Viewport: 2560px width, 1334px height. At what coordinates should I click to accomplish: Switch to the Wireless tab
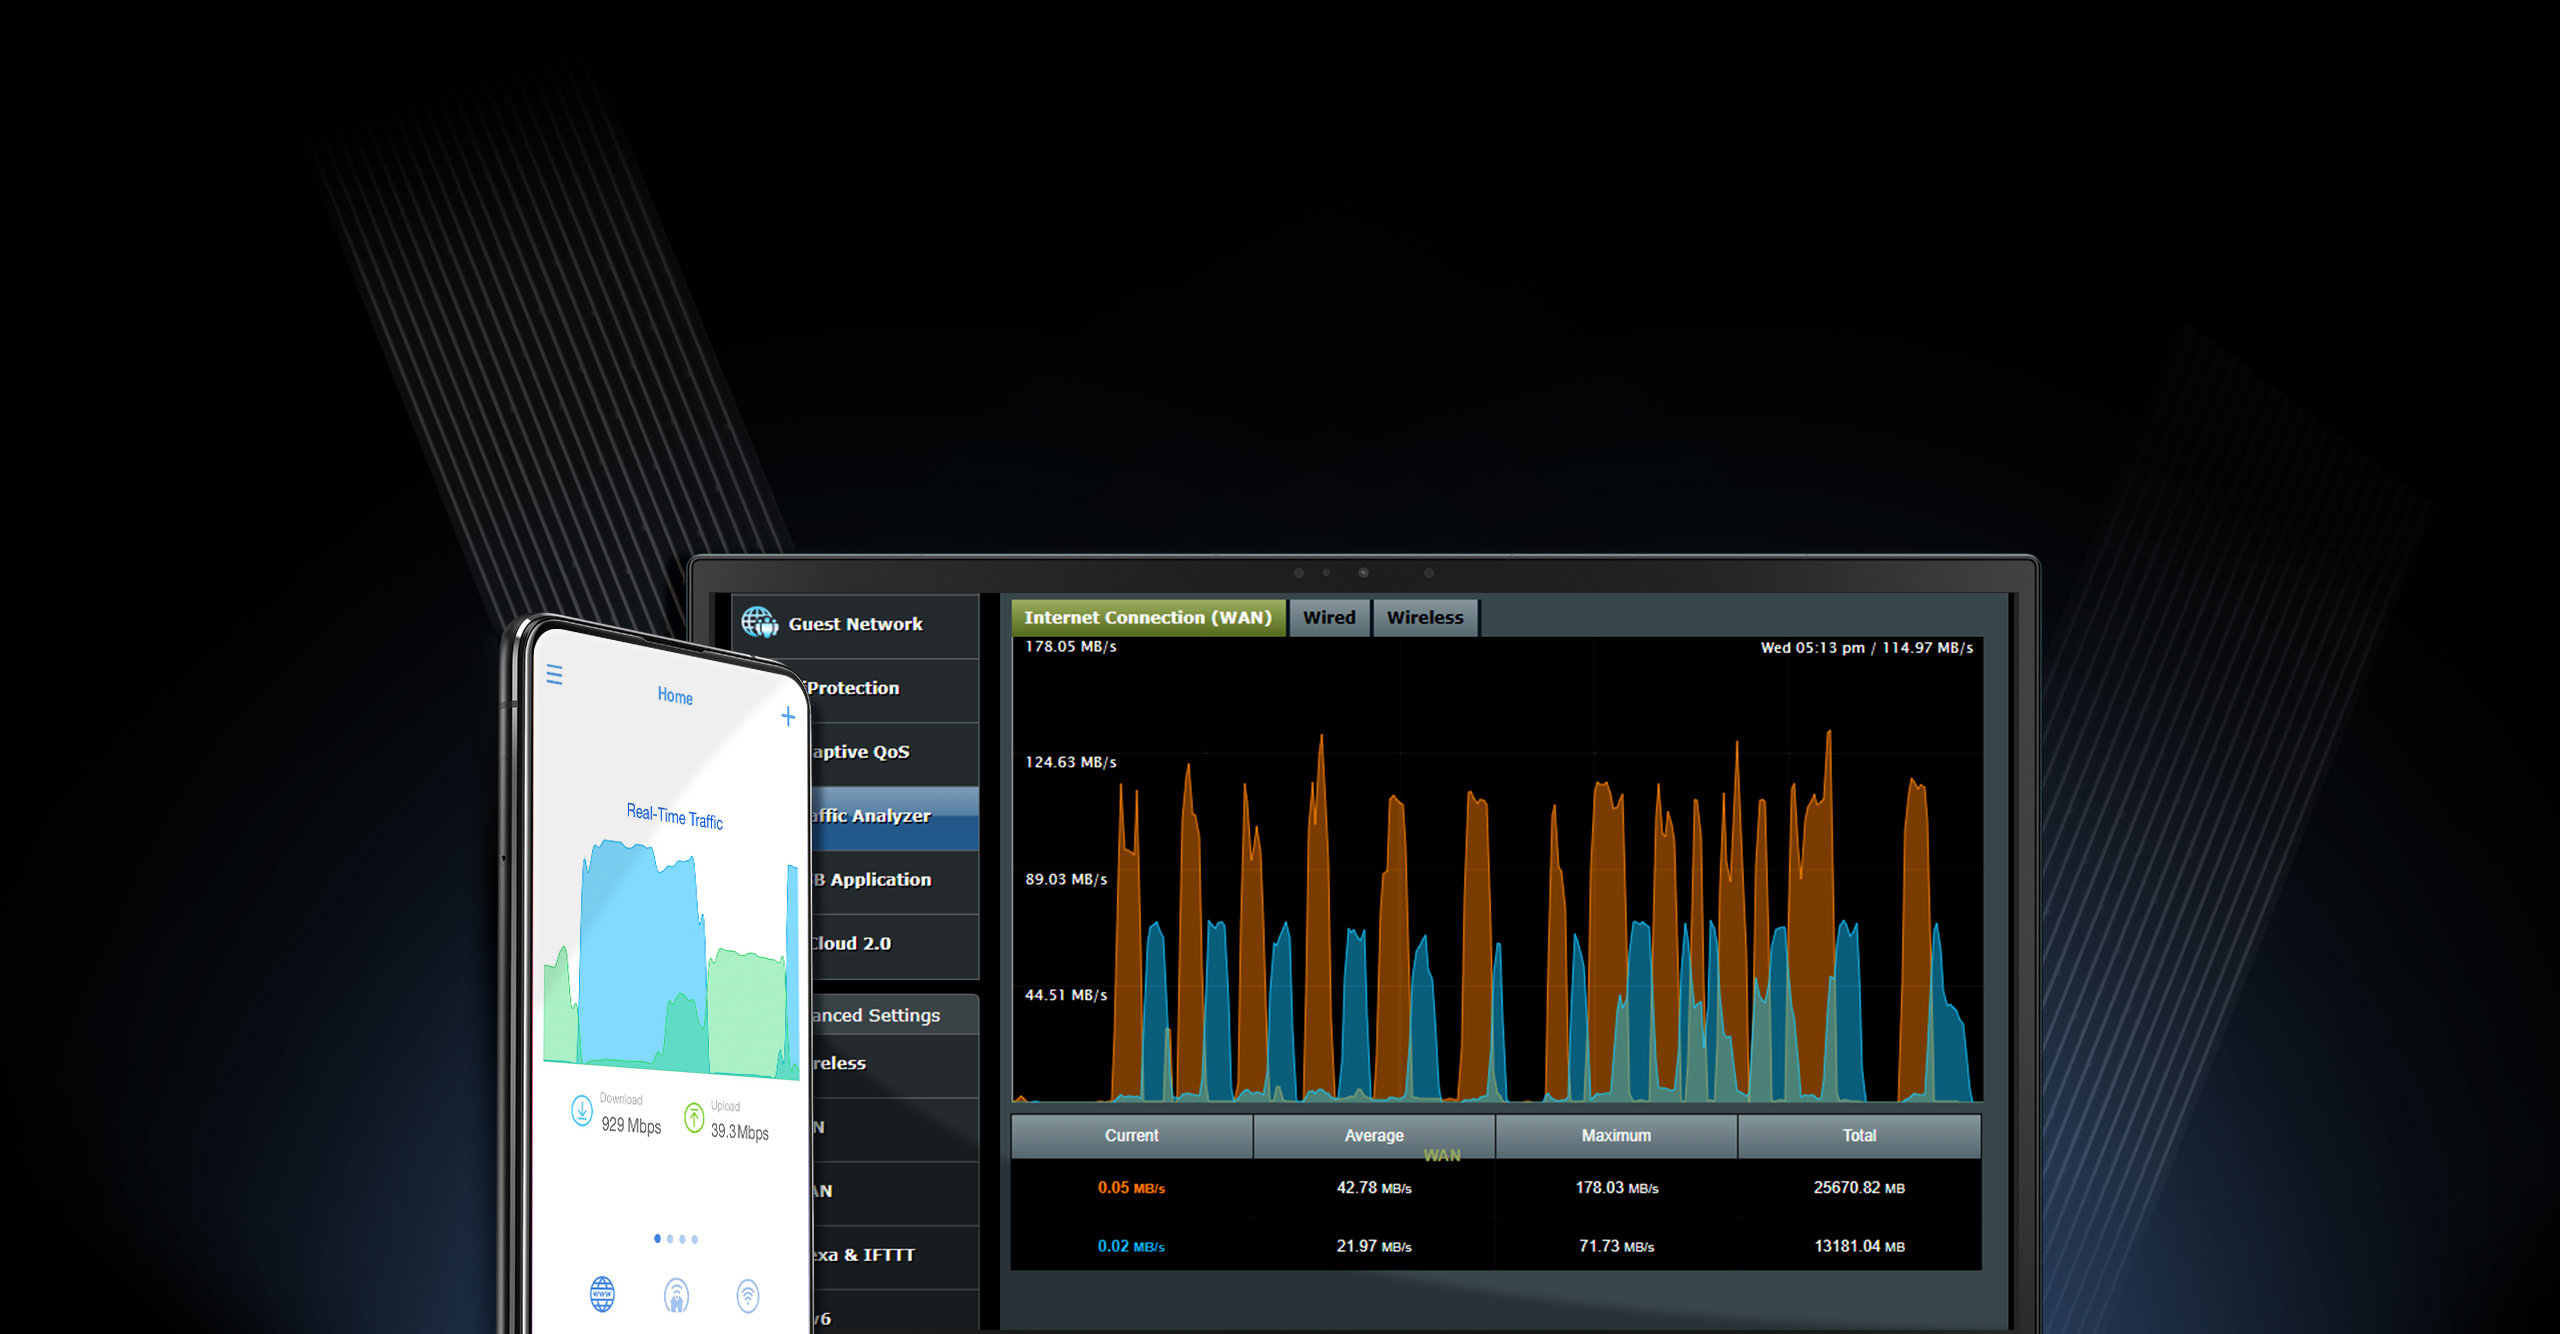pyautogui.click(x=1424, y=617)
